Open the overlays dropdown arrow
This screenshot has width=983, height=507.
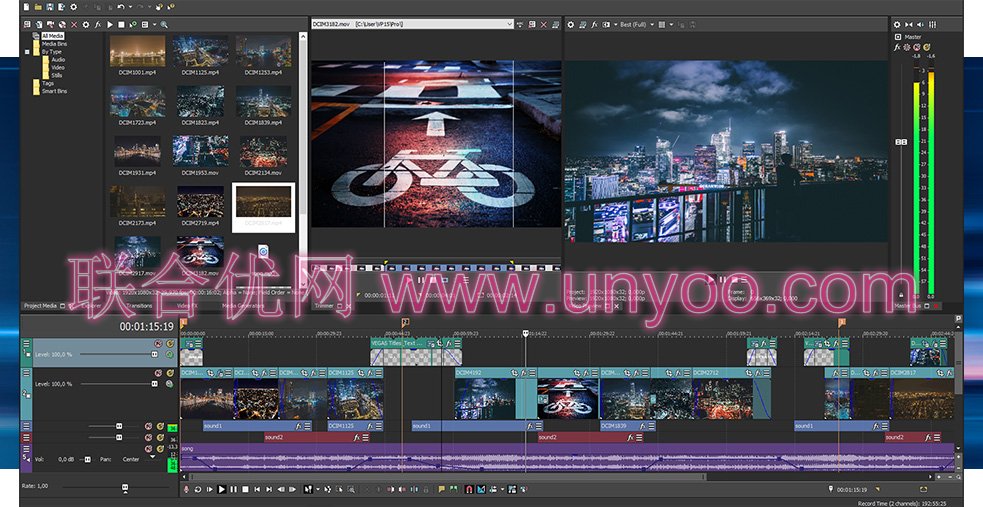671,24
